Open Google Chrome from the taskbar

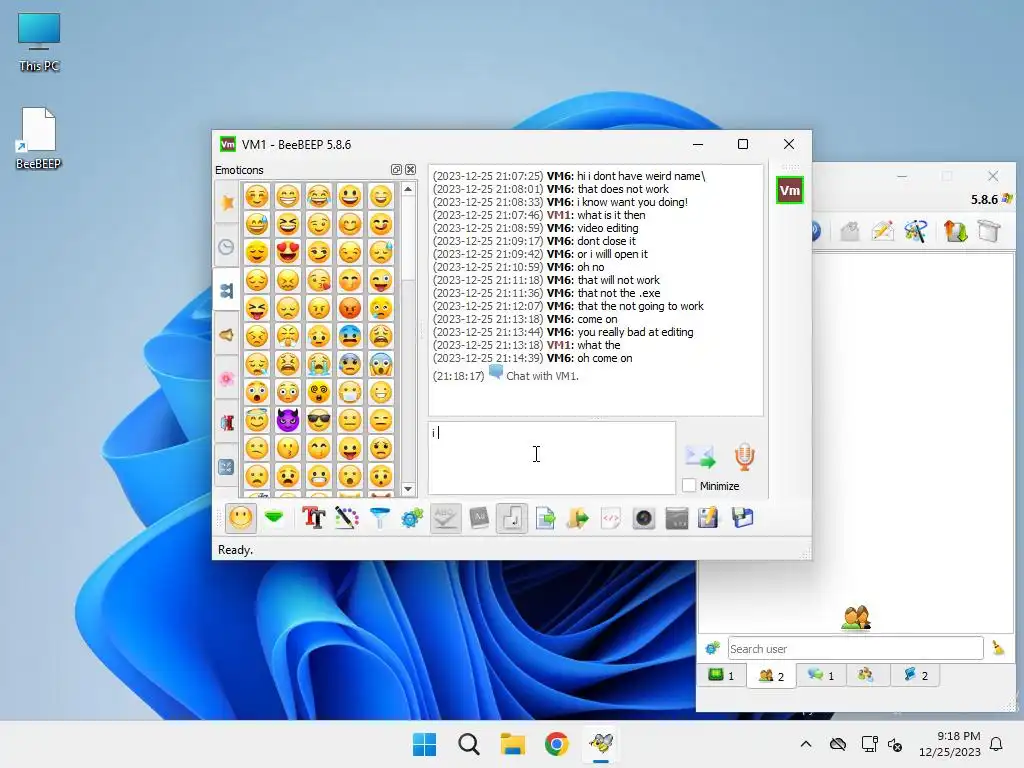click(x=556, y=744)
